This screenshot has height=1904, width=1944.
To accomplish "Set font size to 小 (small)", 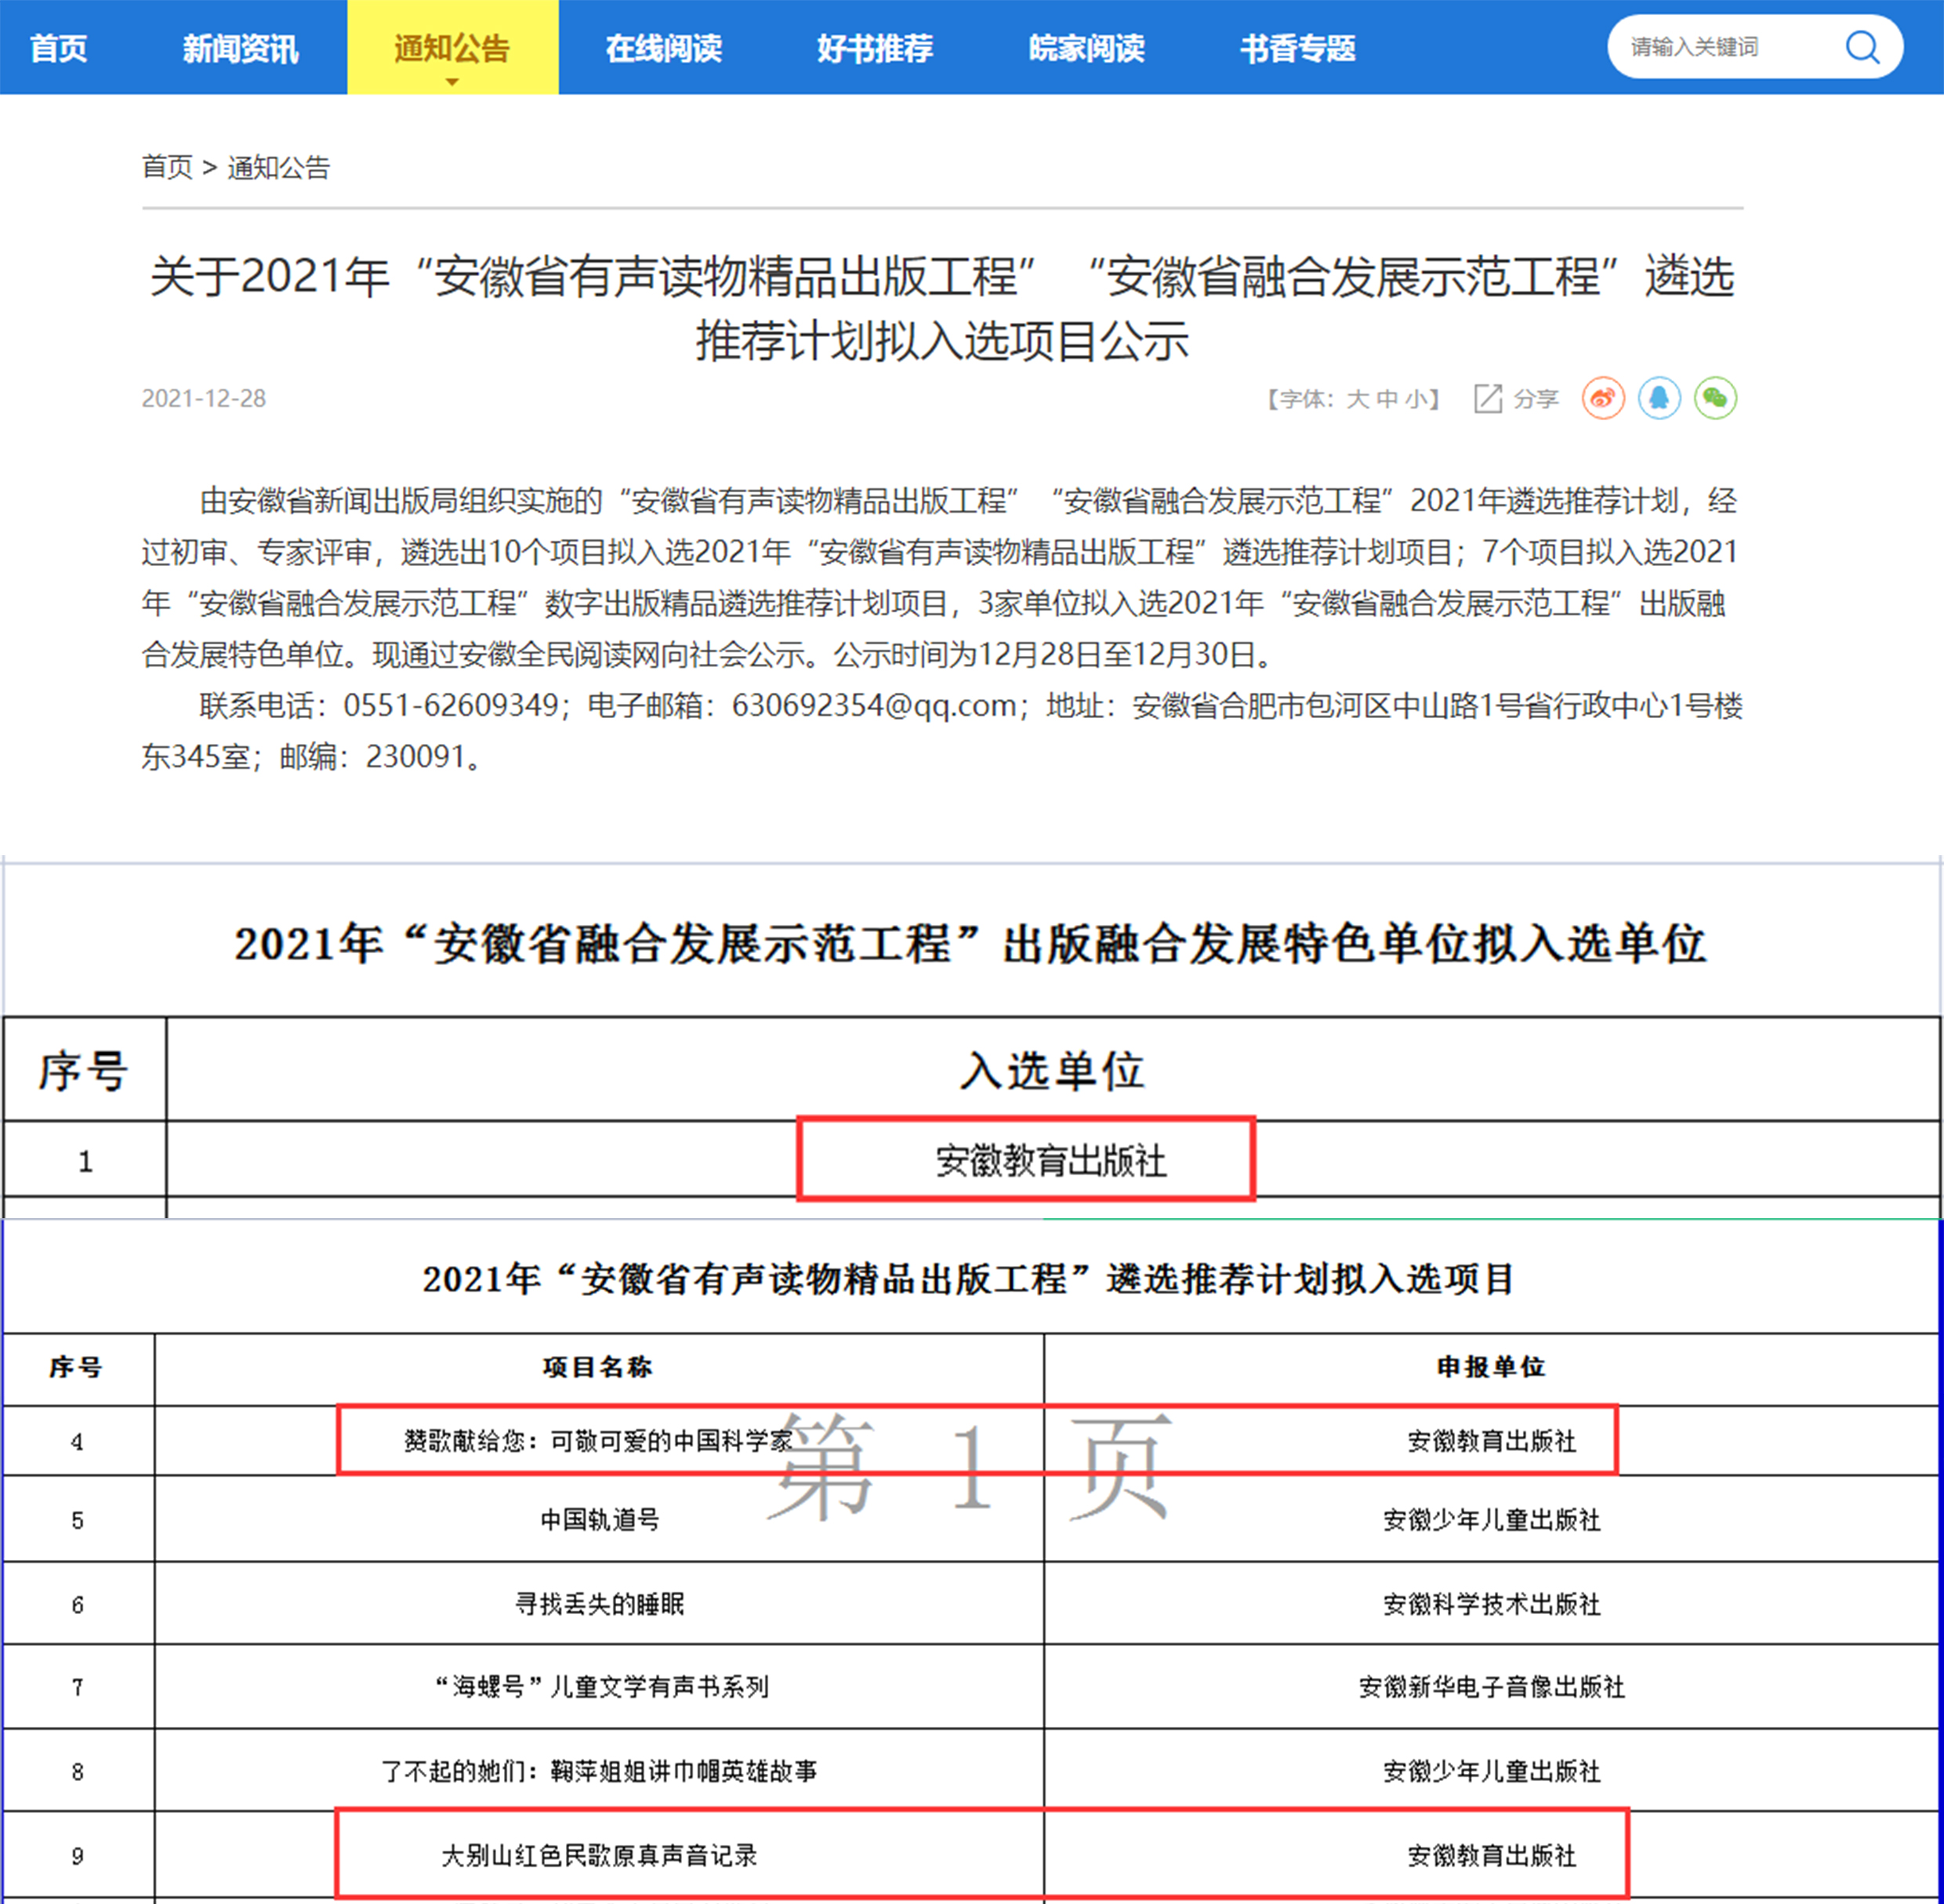I will [x=1415, y=400].
